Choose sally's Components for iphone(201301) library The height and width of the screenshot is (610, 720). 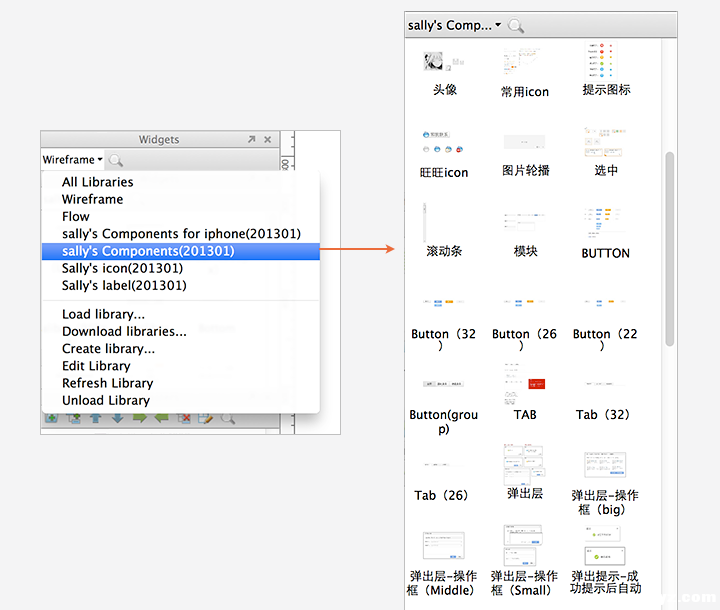tap(181, 234)
